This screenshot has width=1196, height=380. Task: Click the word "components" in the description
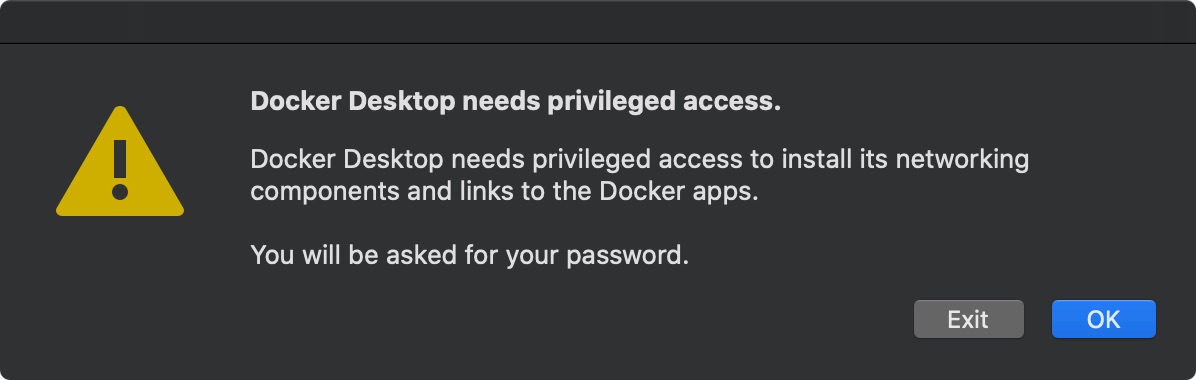coord(325,193)
